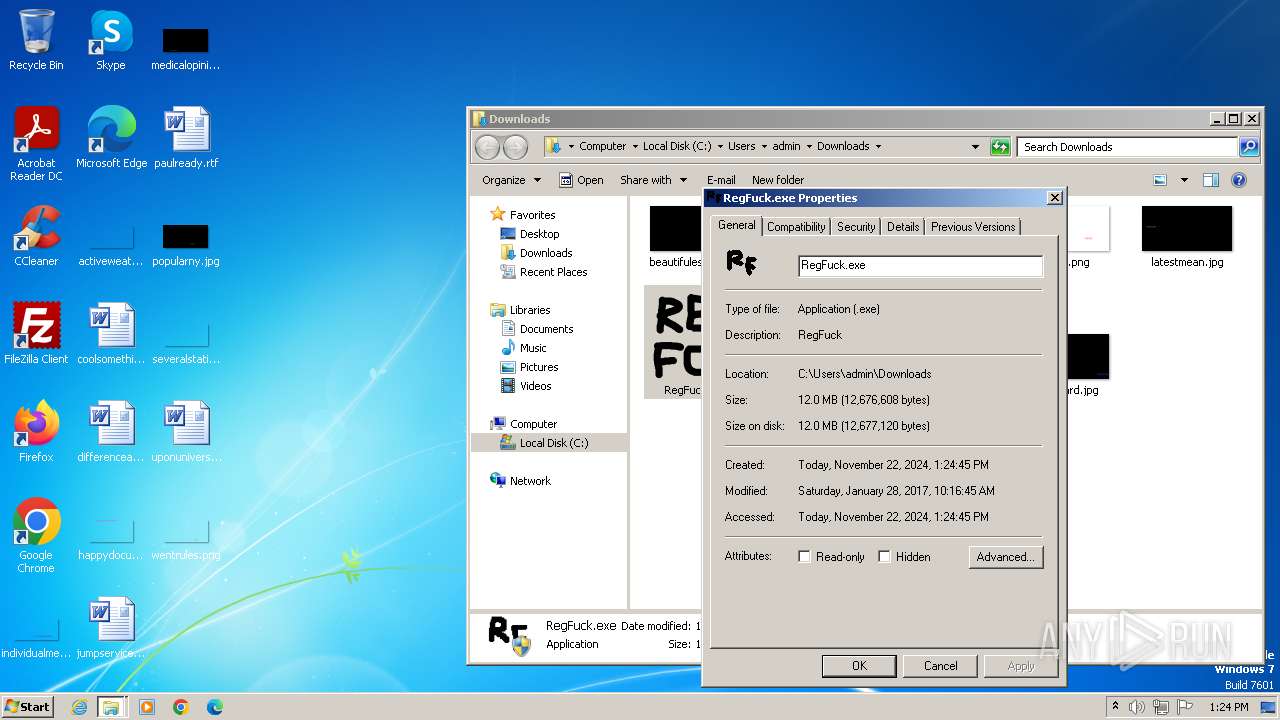Viewport: 1280px width, 720px height.
Task: Launch CCleaner from the desktop
Action: coord(36,236)
